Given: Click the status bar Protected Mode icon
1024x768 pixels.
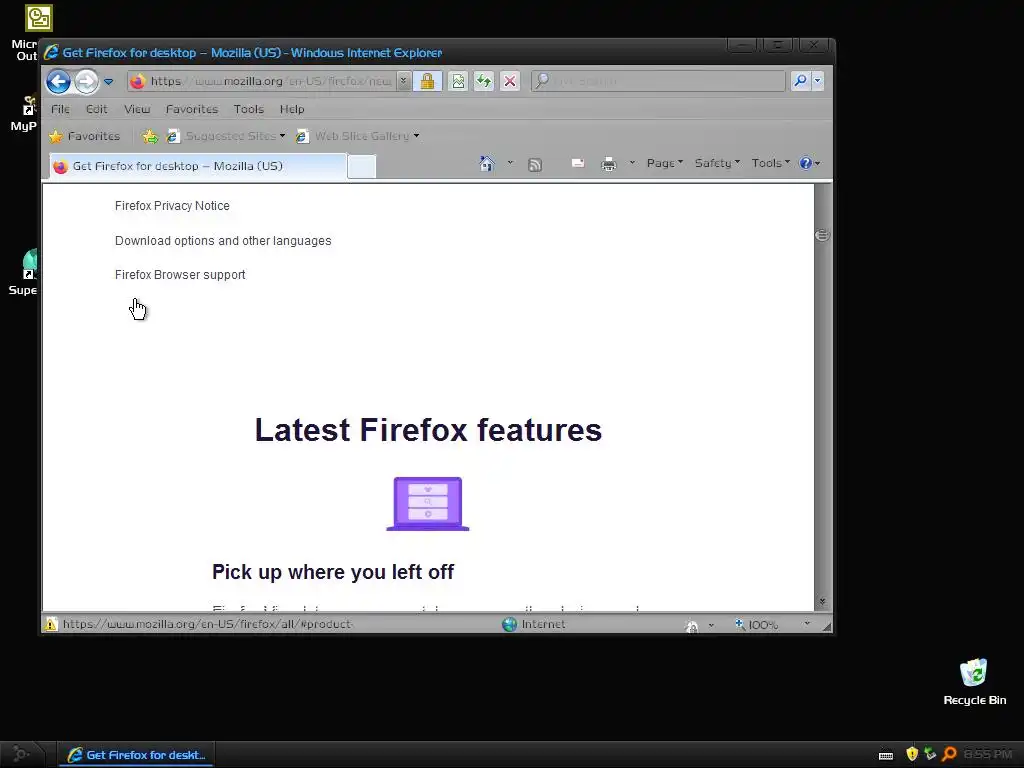Looking at the screenshot, I should pos(691,626).
